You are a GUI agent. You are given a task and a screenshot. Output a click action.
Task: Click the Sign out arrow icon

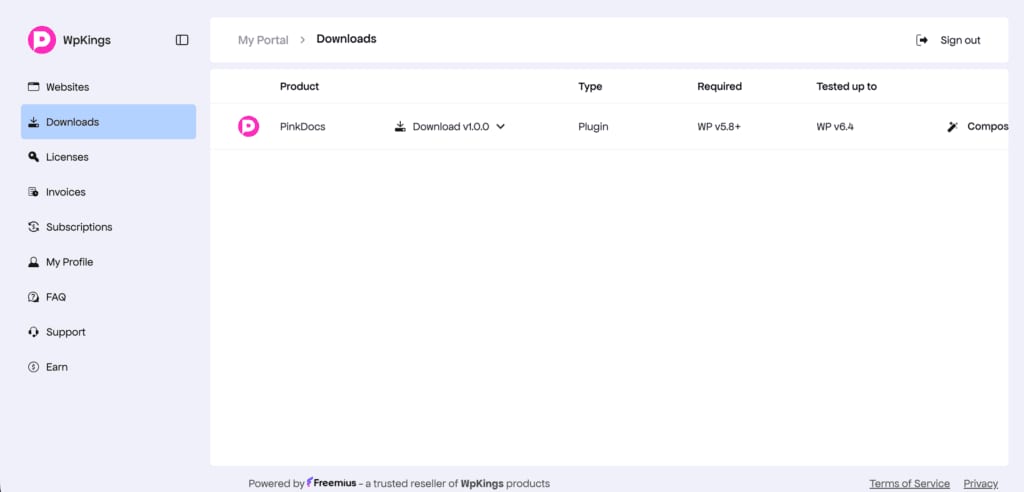coord(922,40)
